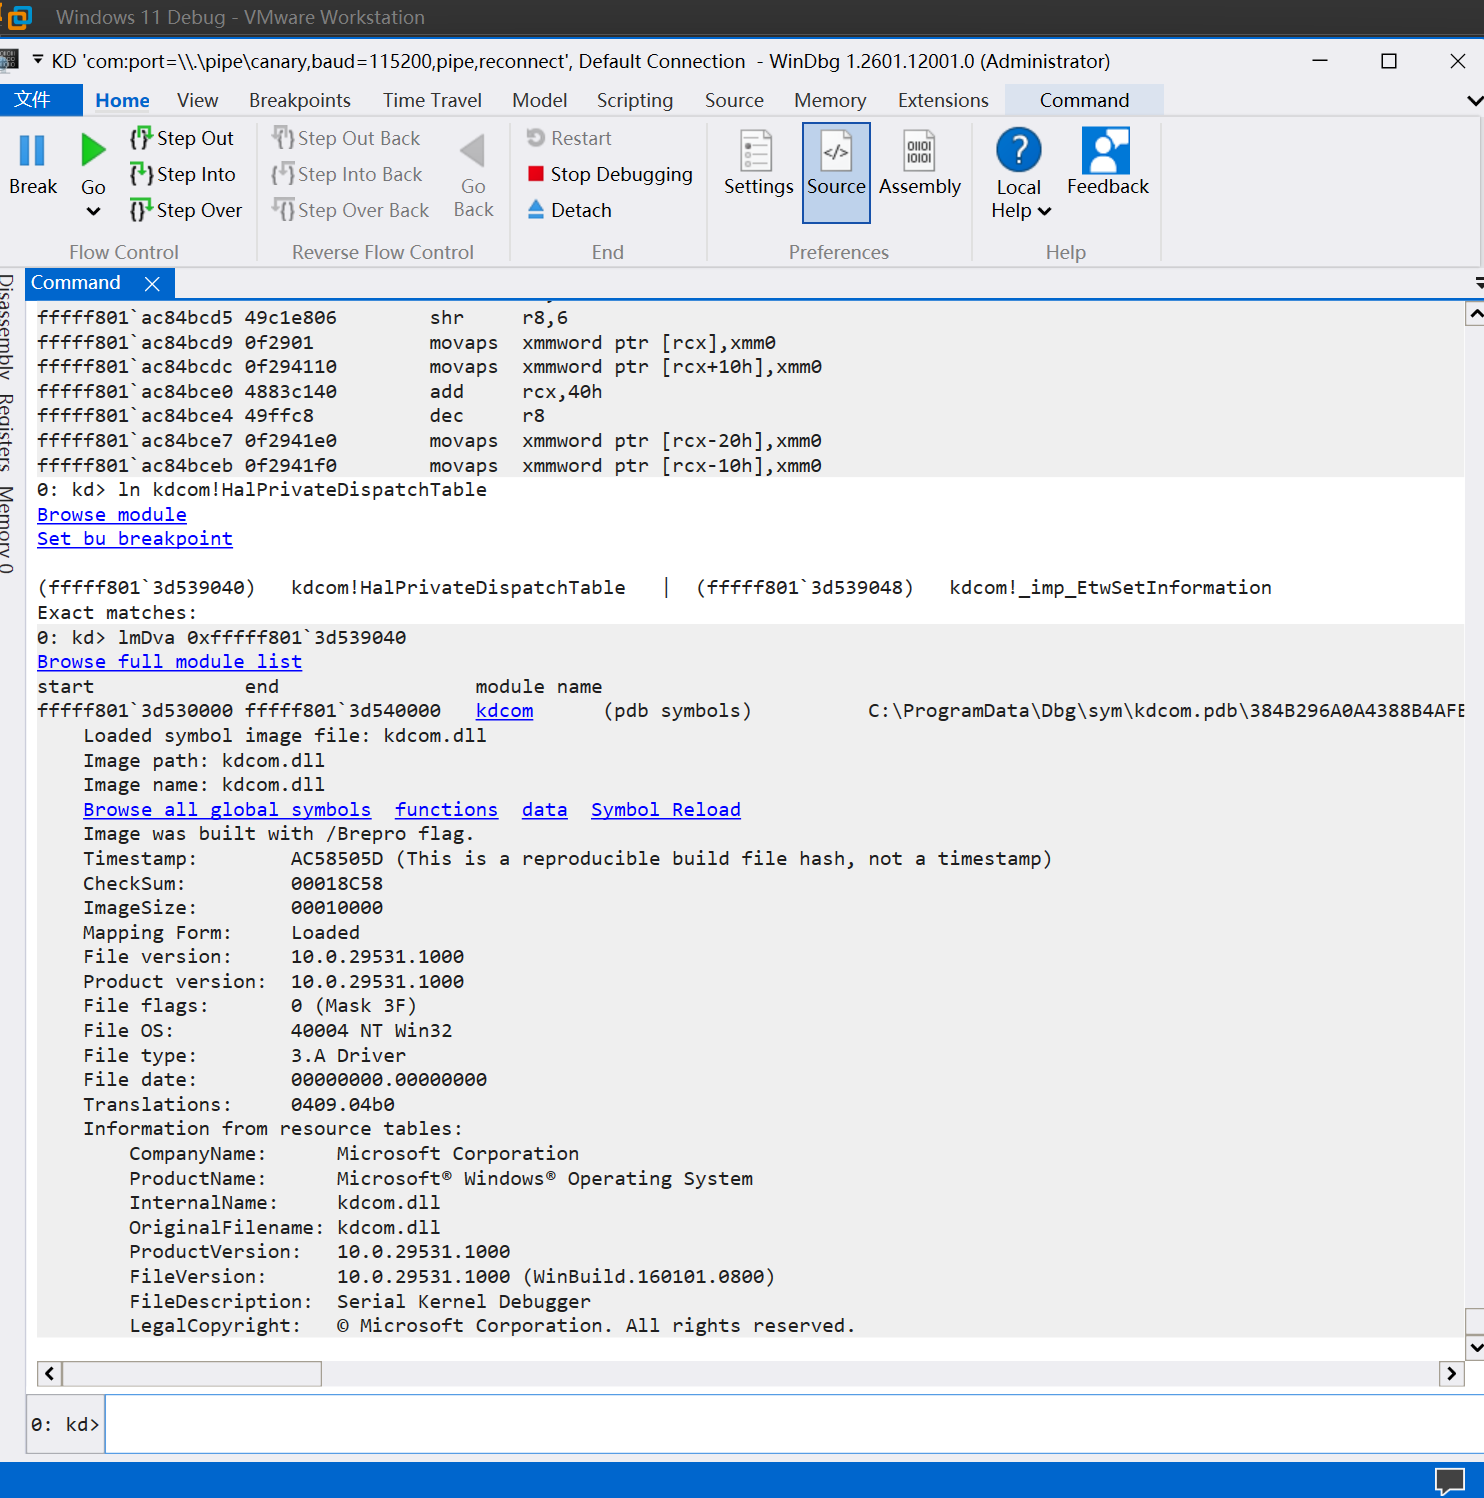This screenshot has height=1498, width=1484.
Task: Open the Command pane options dropdown
Action: 1479,283
